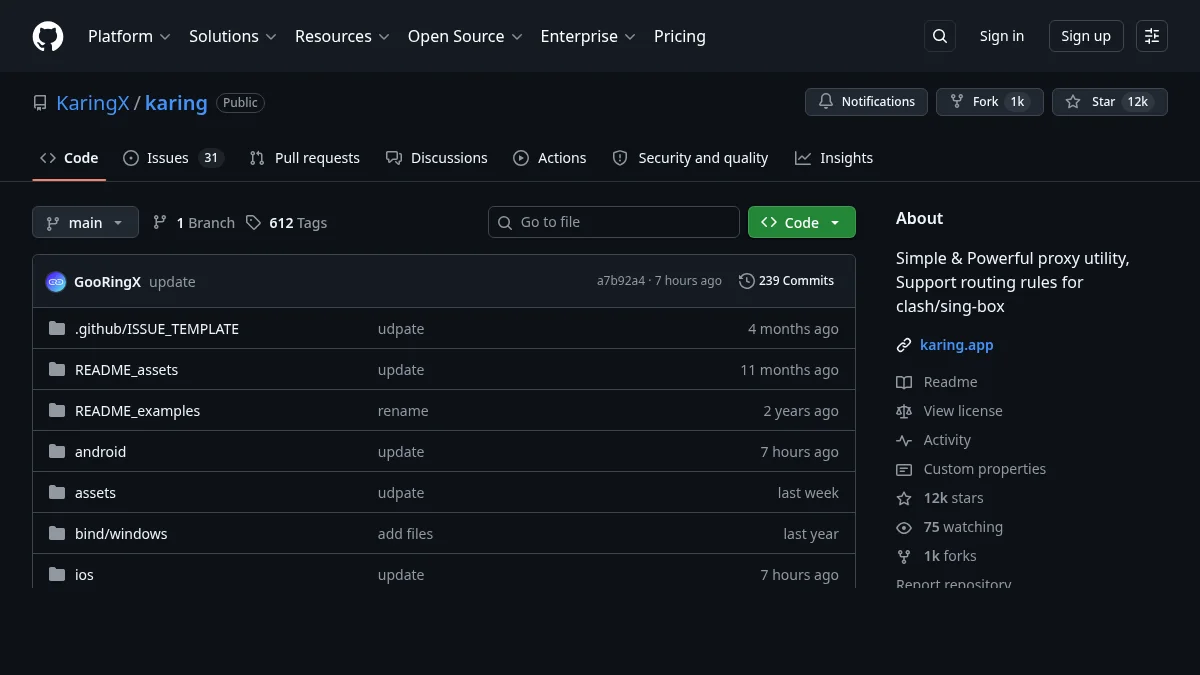Open the android folder name
The height and width of the screenshot is (675, 1200).
coord(100,452)
